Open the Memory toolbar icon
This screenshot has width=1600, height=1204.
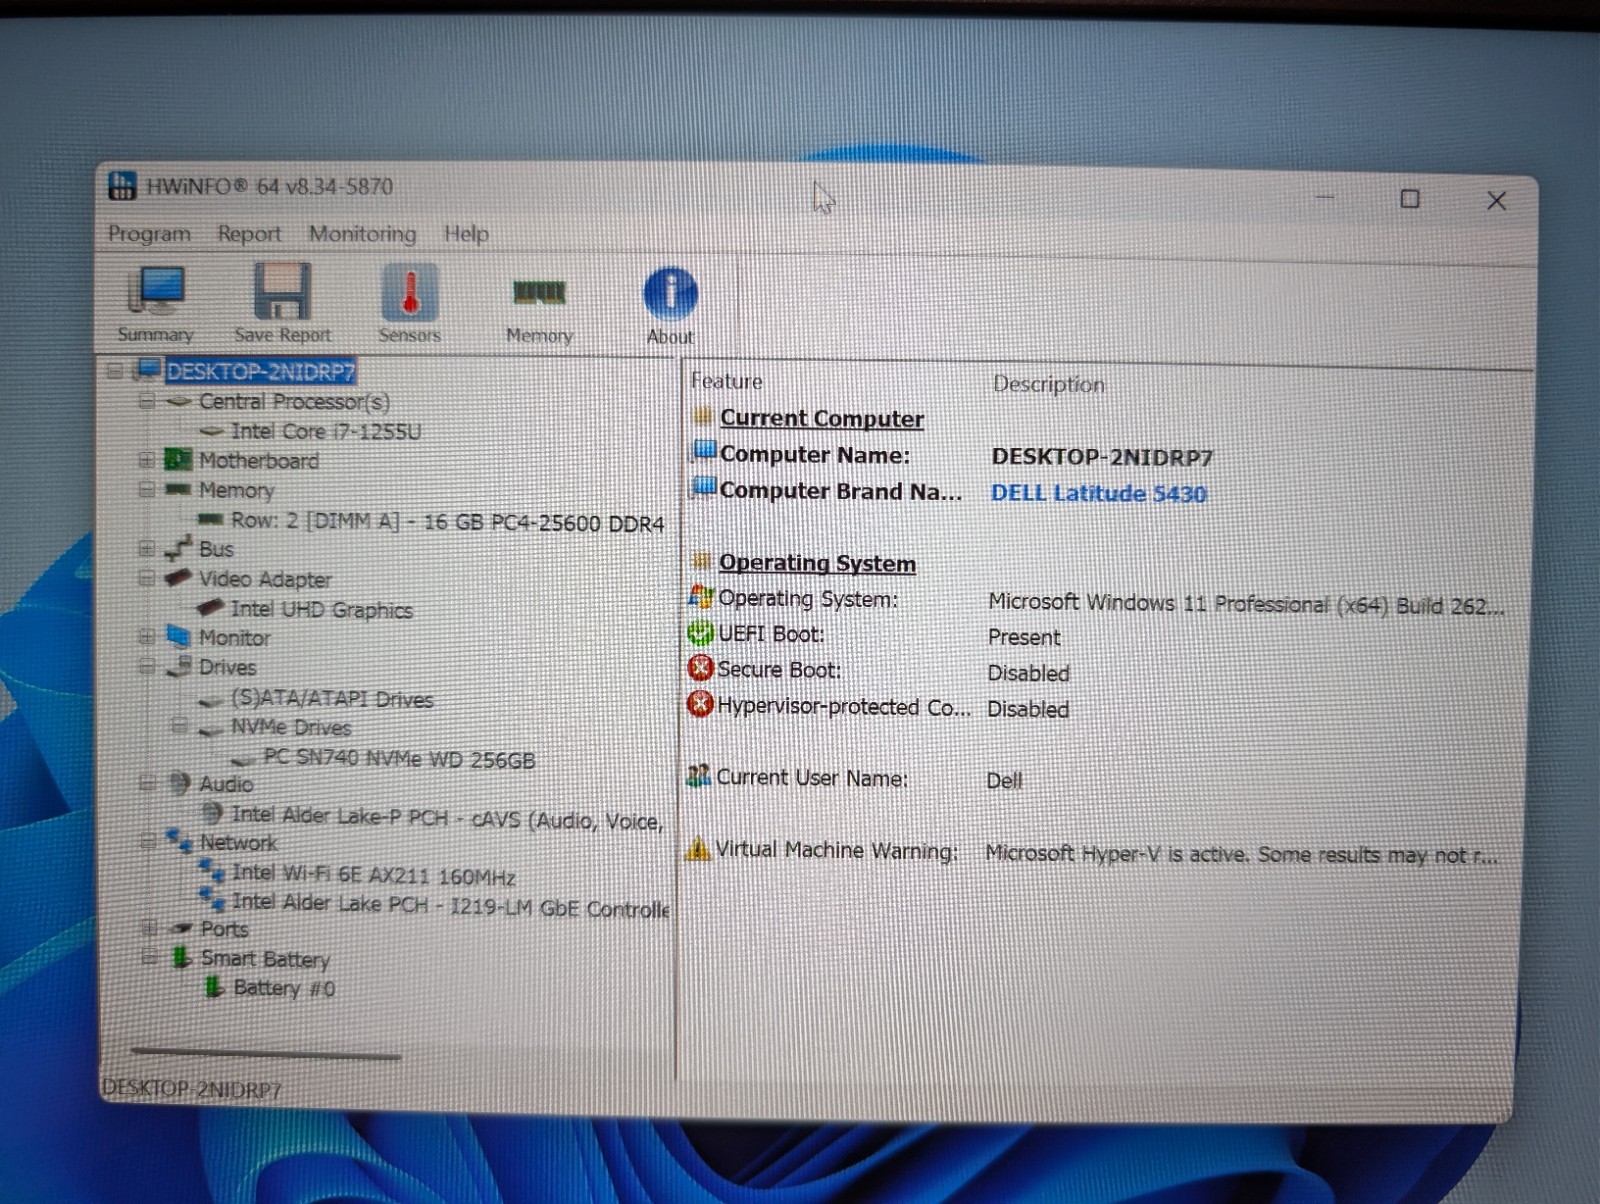coord(539,292)
